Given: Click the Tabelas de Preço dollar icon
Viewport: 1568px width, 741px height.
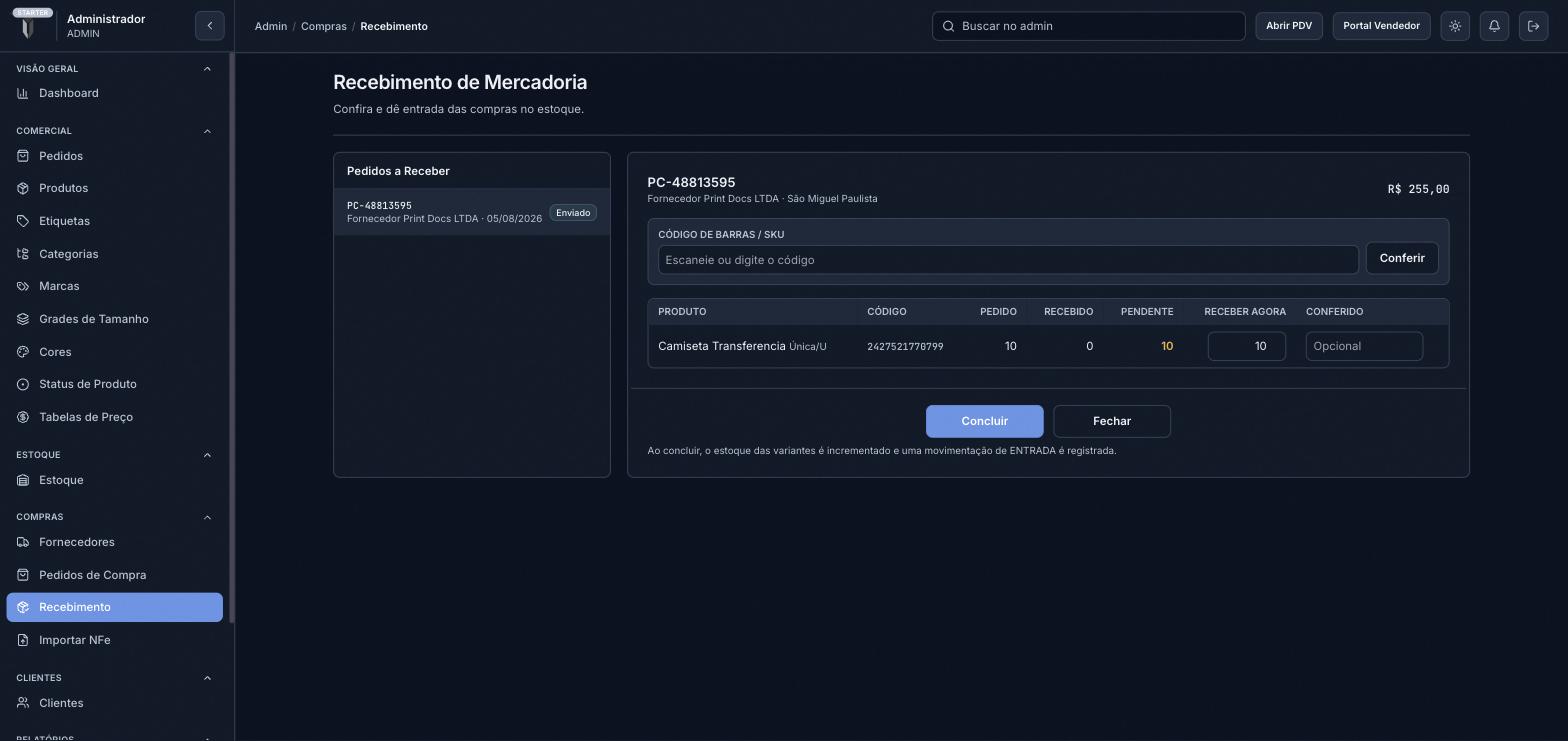Looking at the screenshot, I should pyautogui.click(x=23, y=417).
